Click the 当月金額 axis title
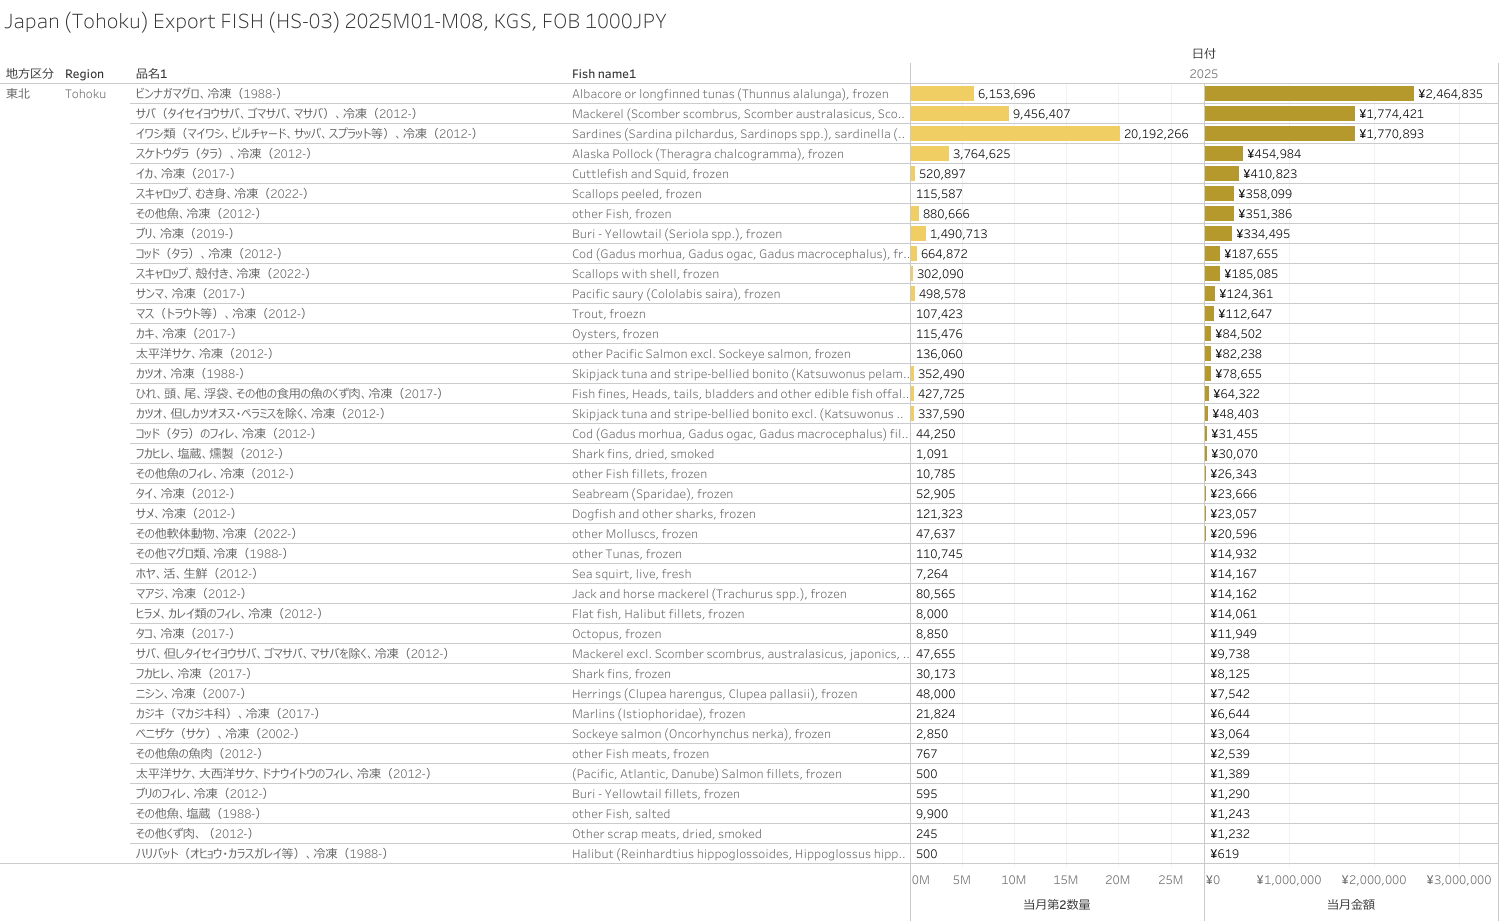Screen dimensions: 1500x921 tap(1350, 905)
